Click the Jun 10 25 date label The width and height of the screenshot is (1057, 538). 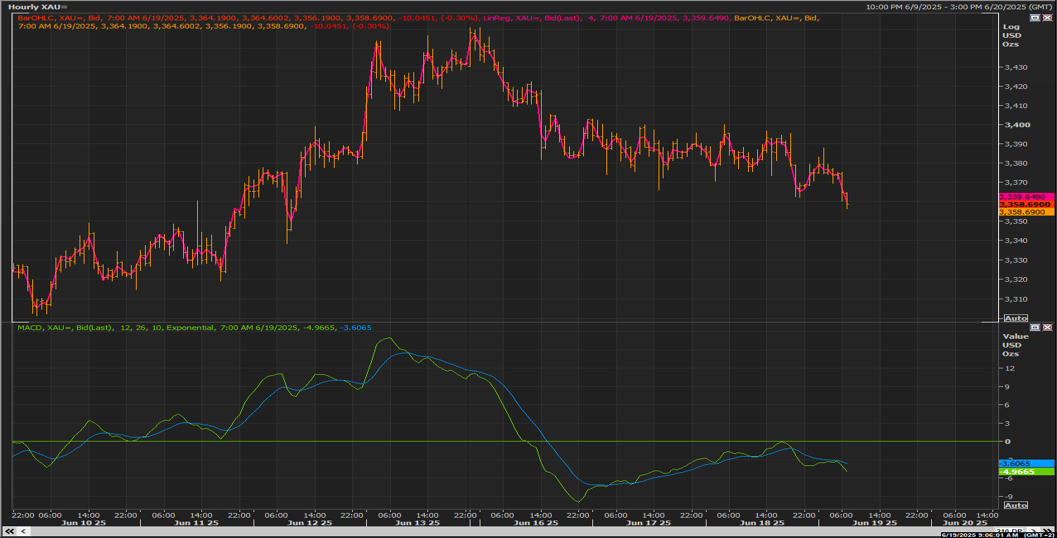[x=84, y=523]
